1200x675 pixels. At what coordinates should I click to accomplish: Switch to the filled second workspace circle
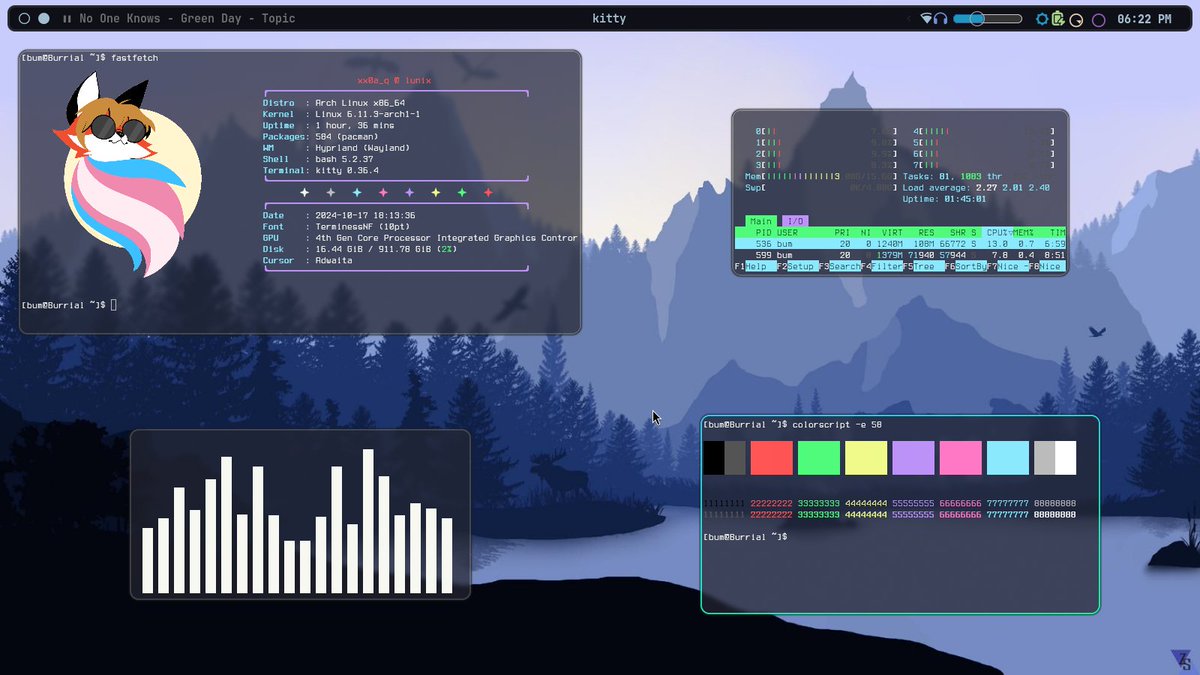click(x=43, y=19)
